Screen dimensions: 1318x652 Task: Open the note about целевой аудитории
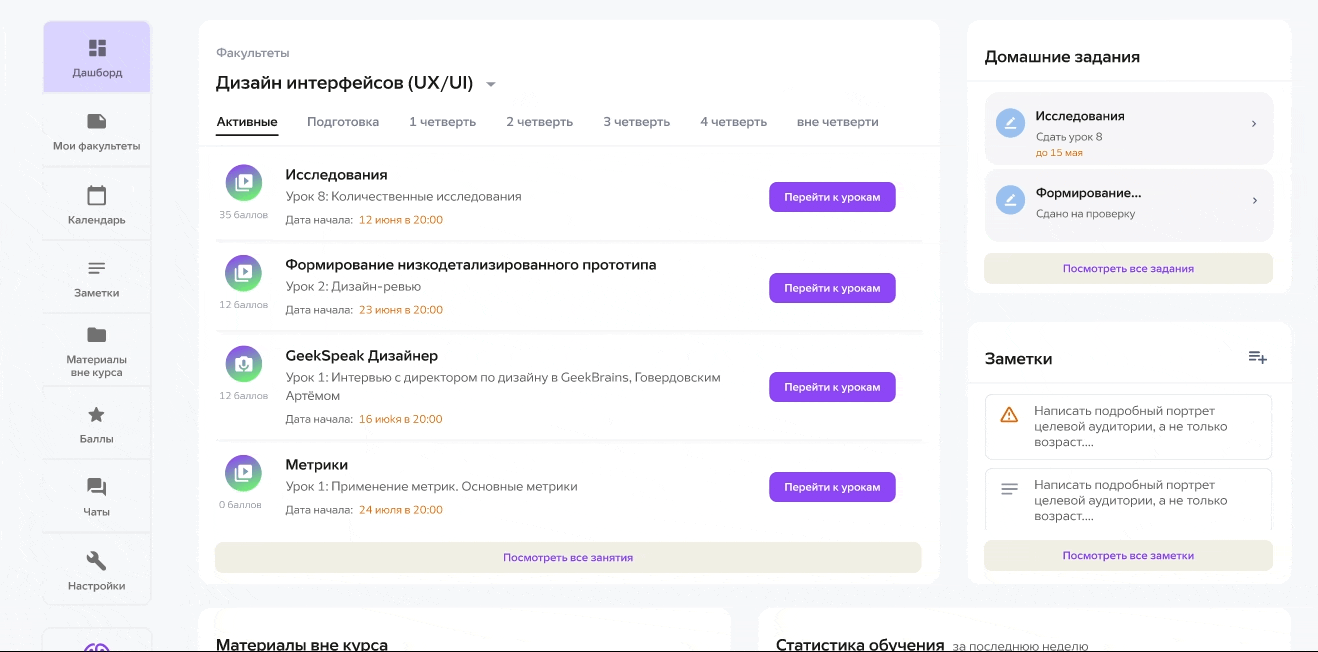[1128, 426]
